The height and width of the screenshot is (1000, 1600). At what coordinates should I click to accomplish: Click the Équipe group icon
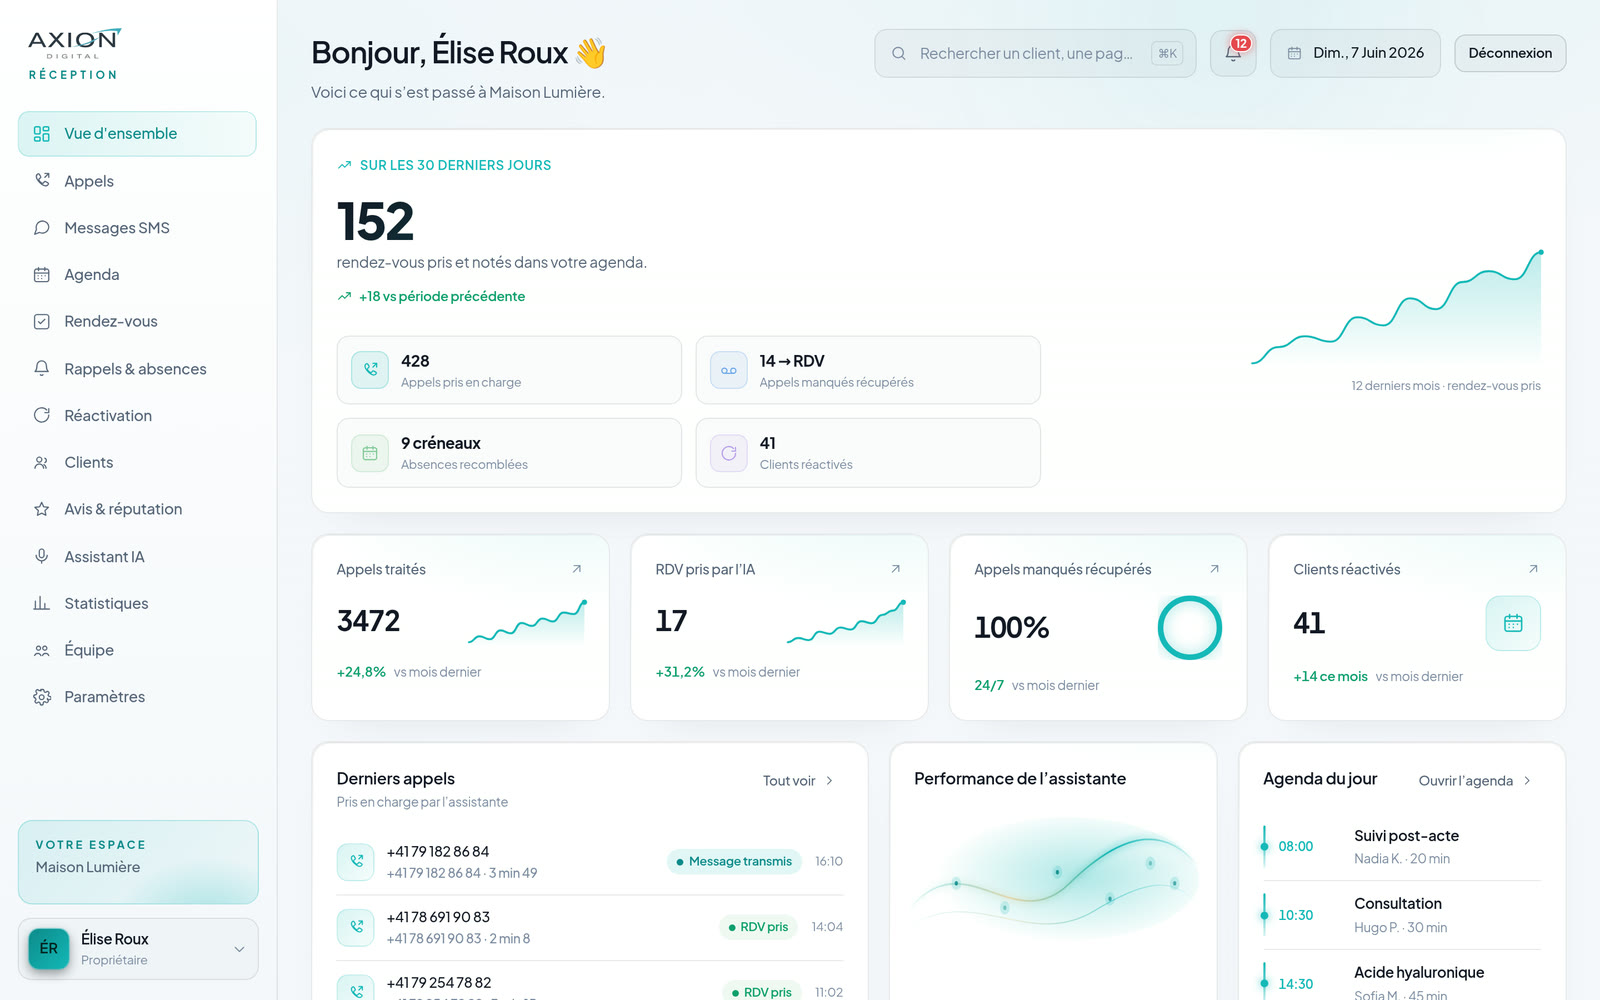tap(42, 650)
